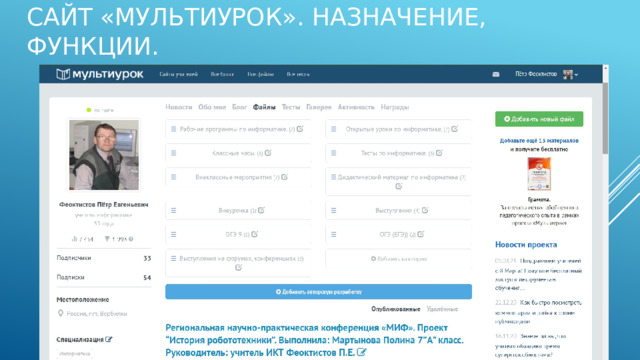Image resolution: width=640 pixels, height=360 pixels.
Task: Edit the Дидактический материал по информатике category
Action: tap(399, 186)
